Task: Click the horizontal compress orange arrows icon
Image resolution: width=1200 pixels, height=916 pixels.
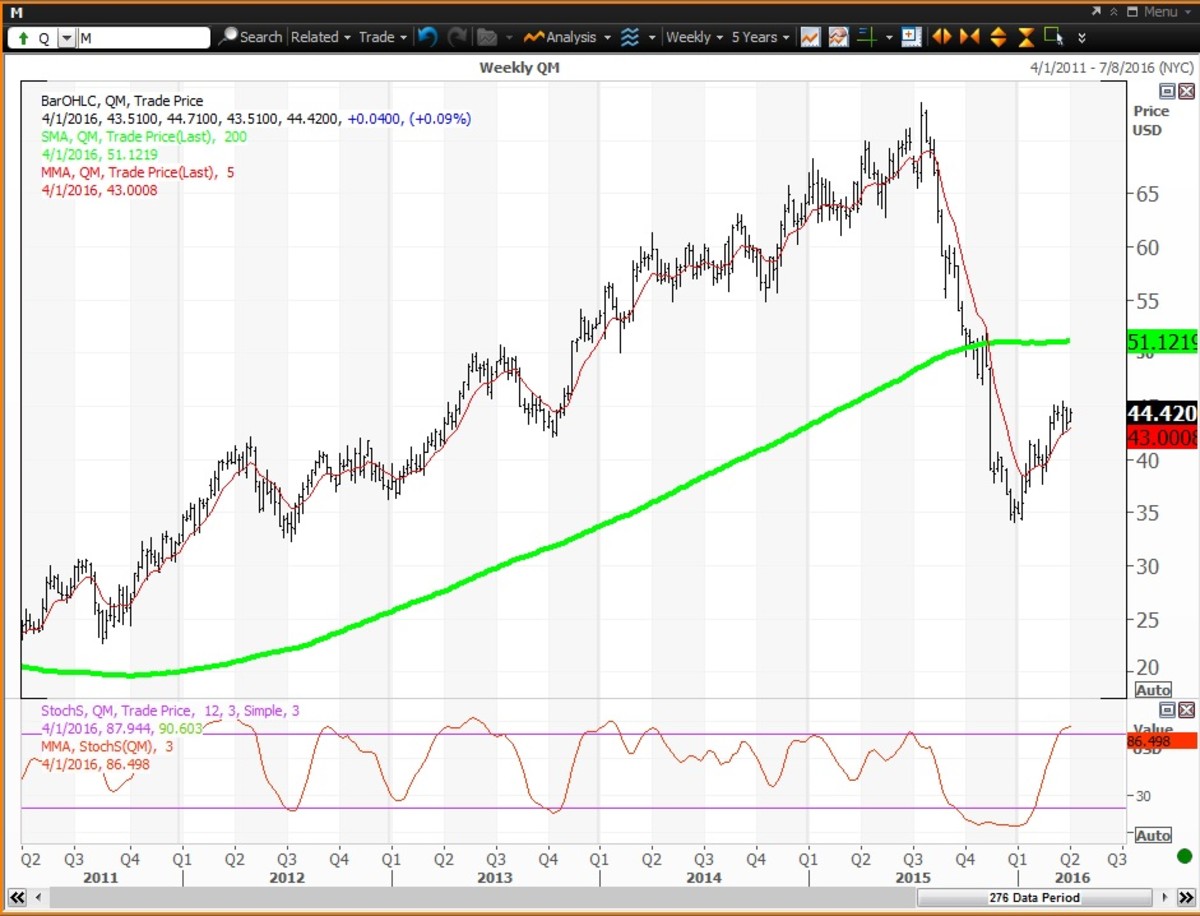Action: (x=969, y=37)
